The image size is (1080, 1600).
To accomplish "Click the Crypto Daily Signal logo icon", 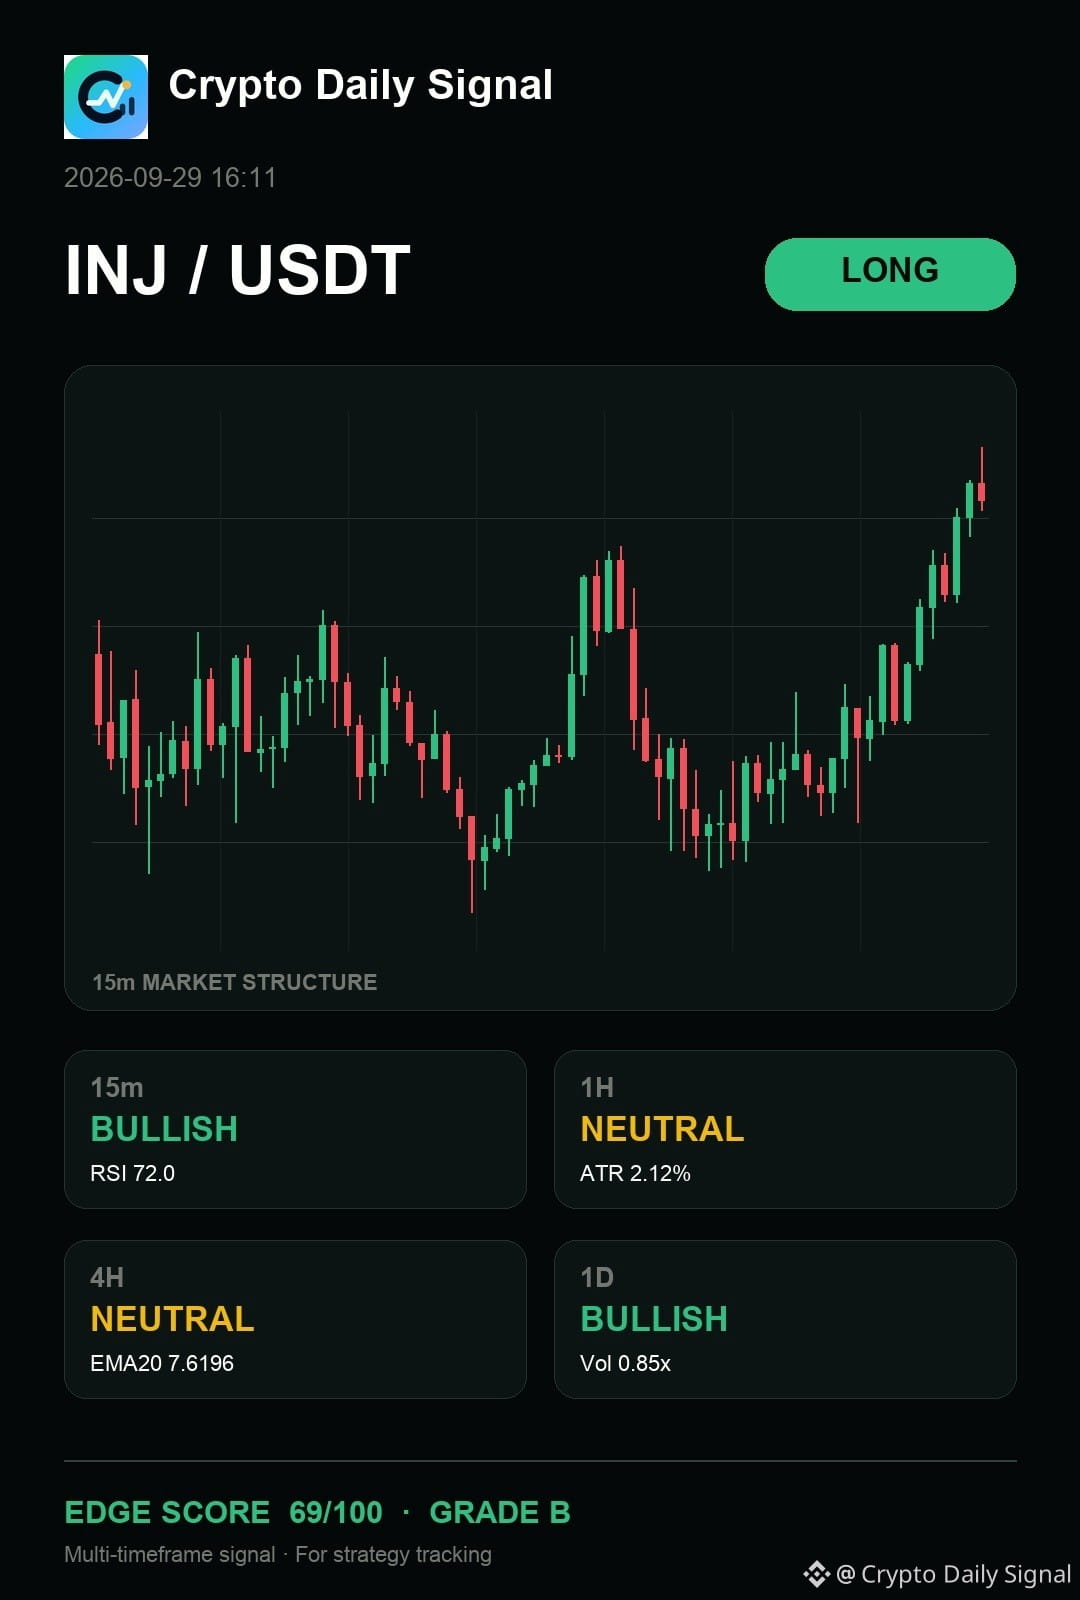I will (x=106, y=97).
